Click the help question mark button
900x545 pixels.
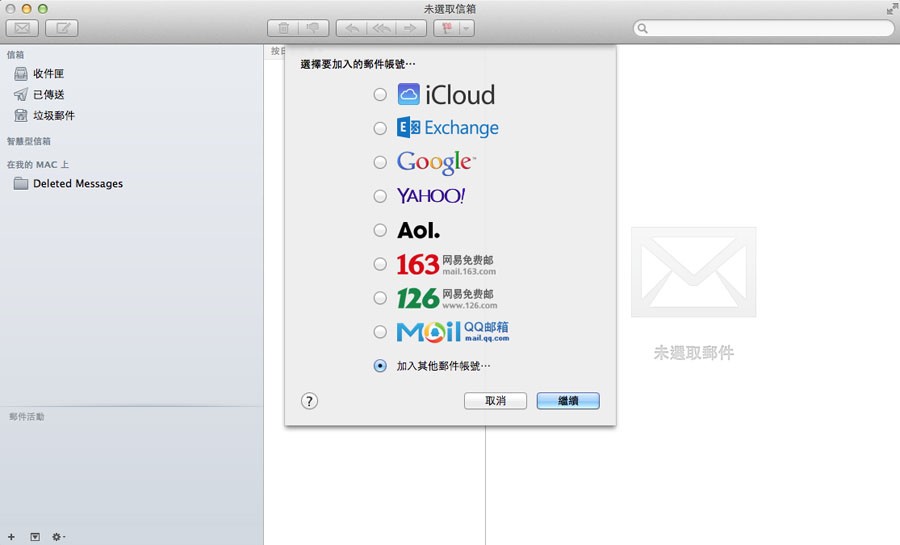[309, 401]
